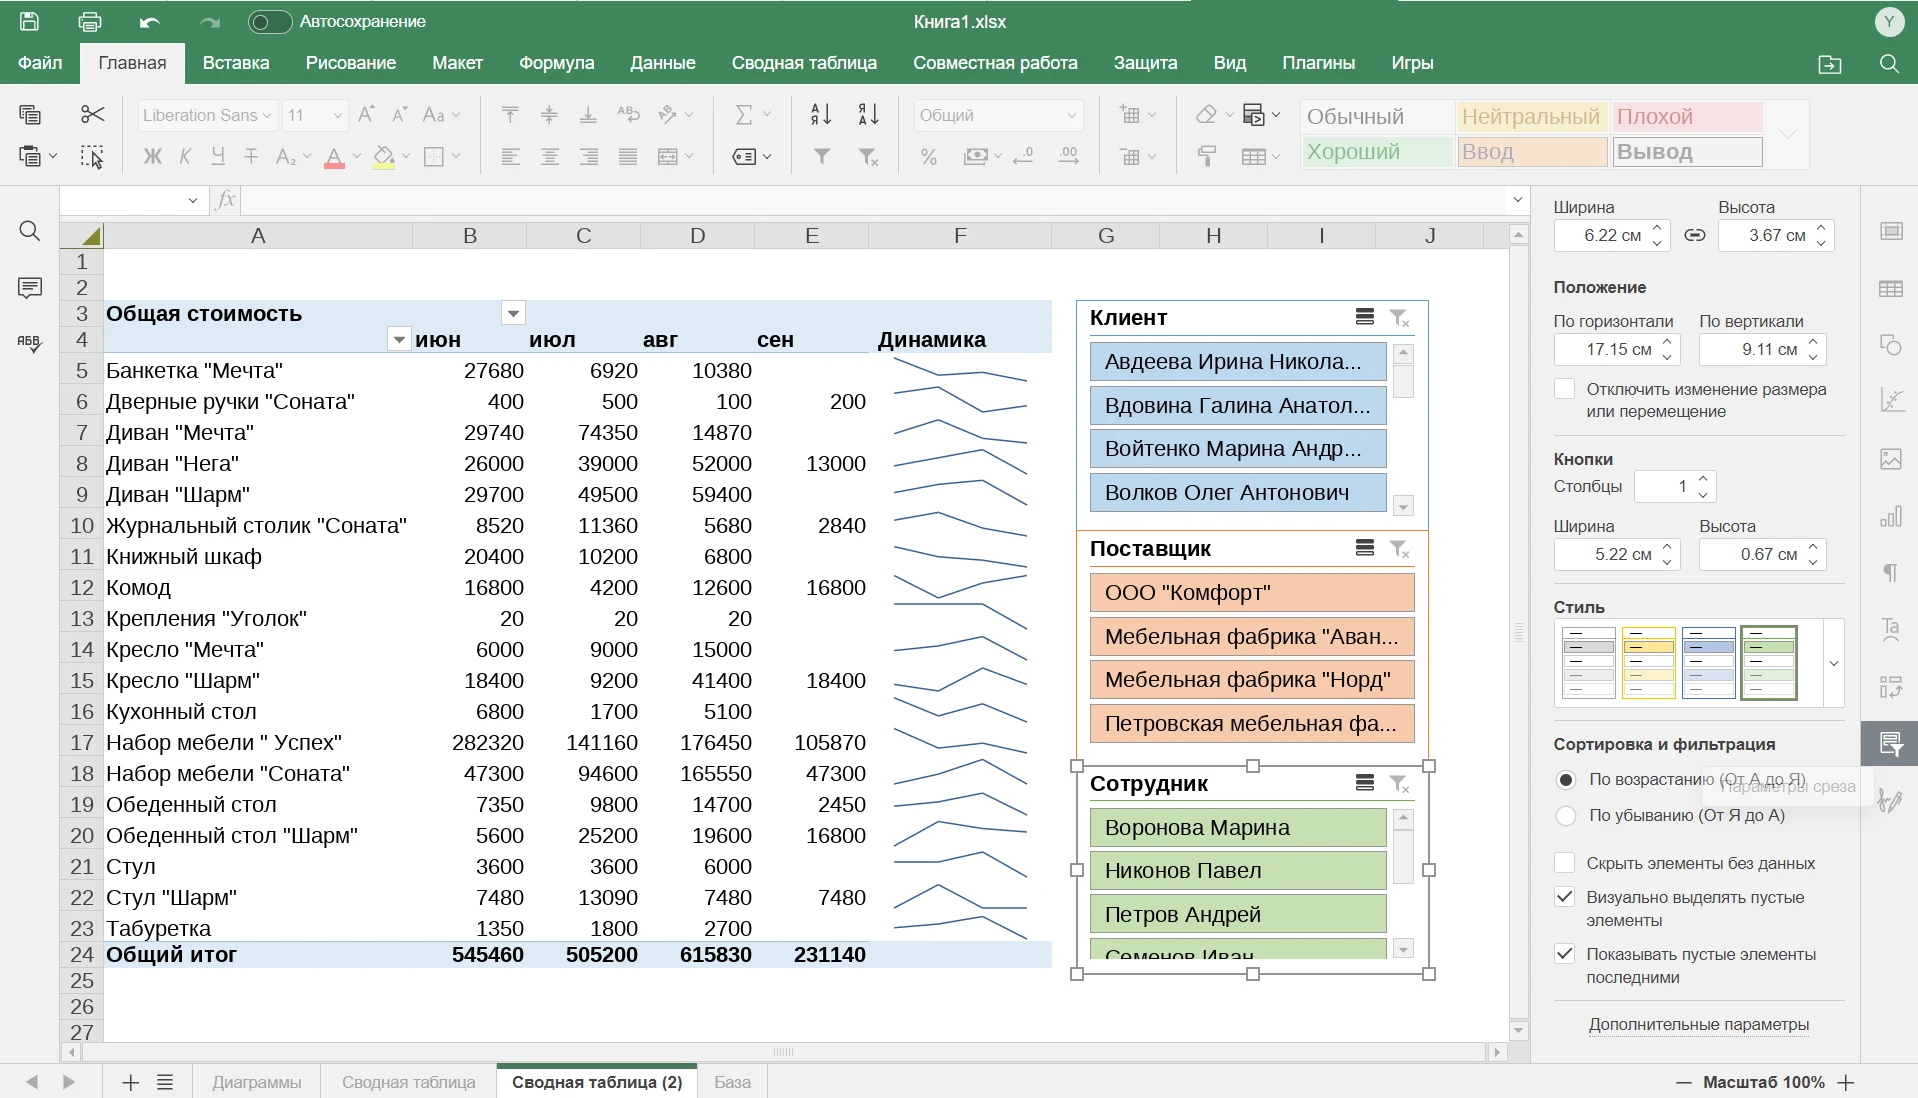Expand the formula bar
Screen dimensions: 1918x1098
1517,200
